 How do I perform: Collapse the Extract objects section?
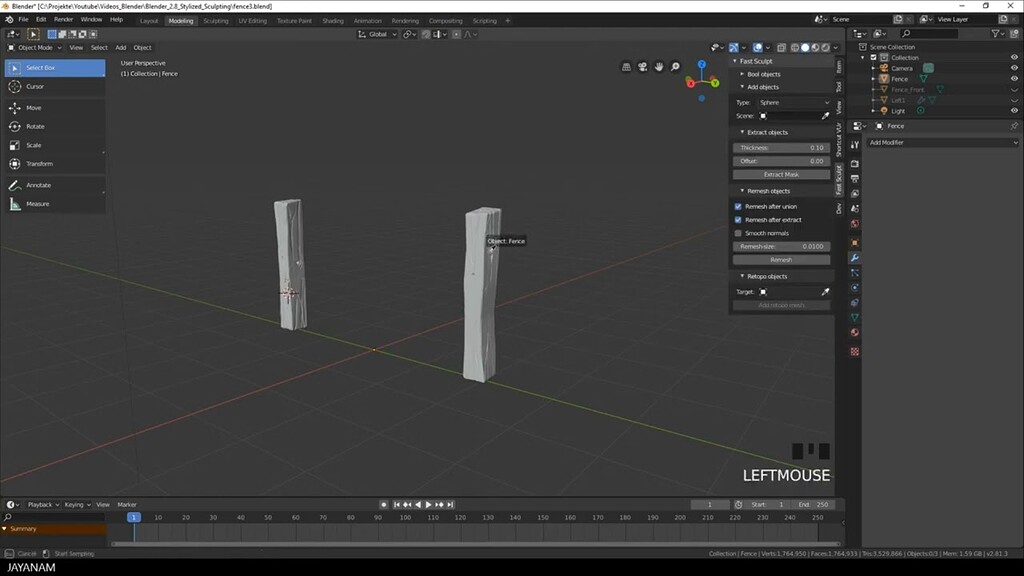pos(763,132)
